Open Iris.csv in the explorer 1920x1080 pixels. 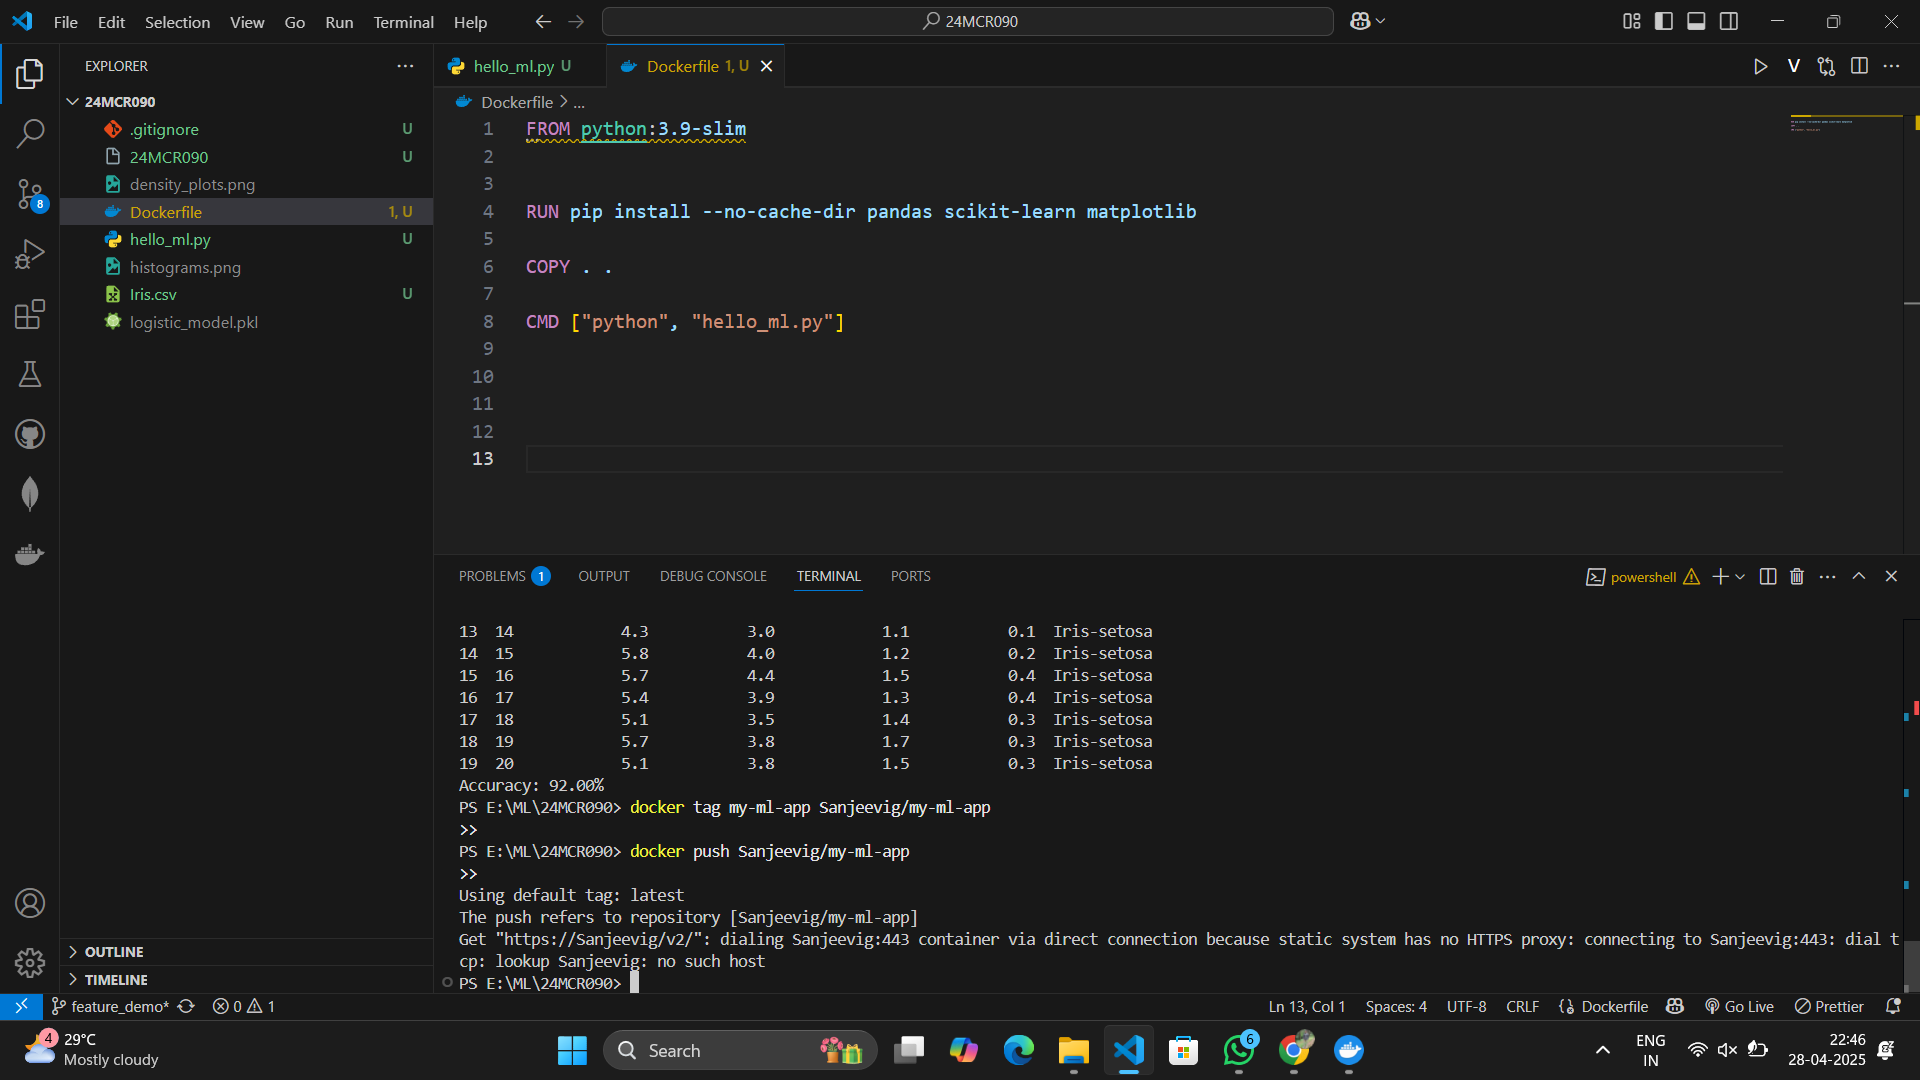(x=246, y=294)
